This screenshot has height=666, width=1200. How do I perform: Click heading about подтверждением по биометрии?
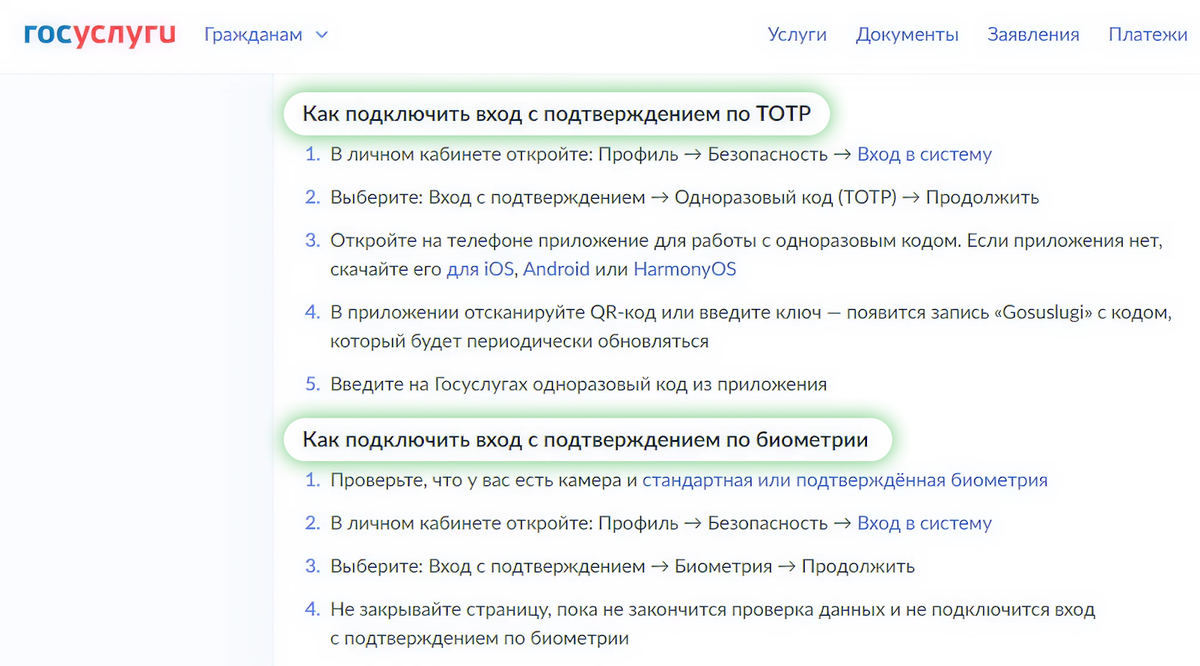[x=585, y=440]
